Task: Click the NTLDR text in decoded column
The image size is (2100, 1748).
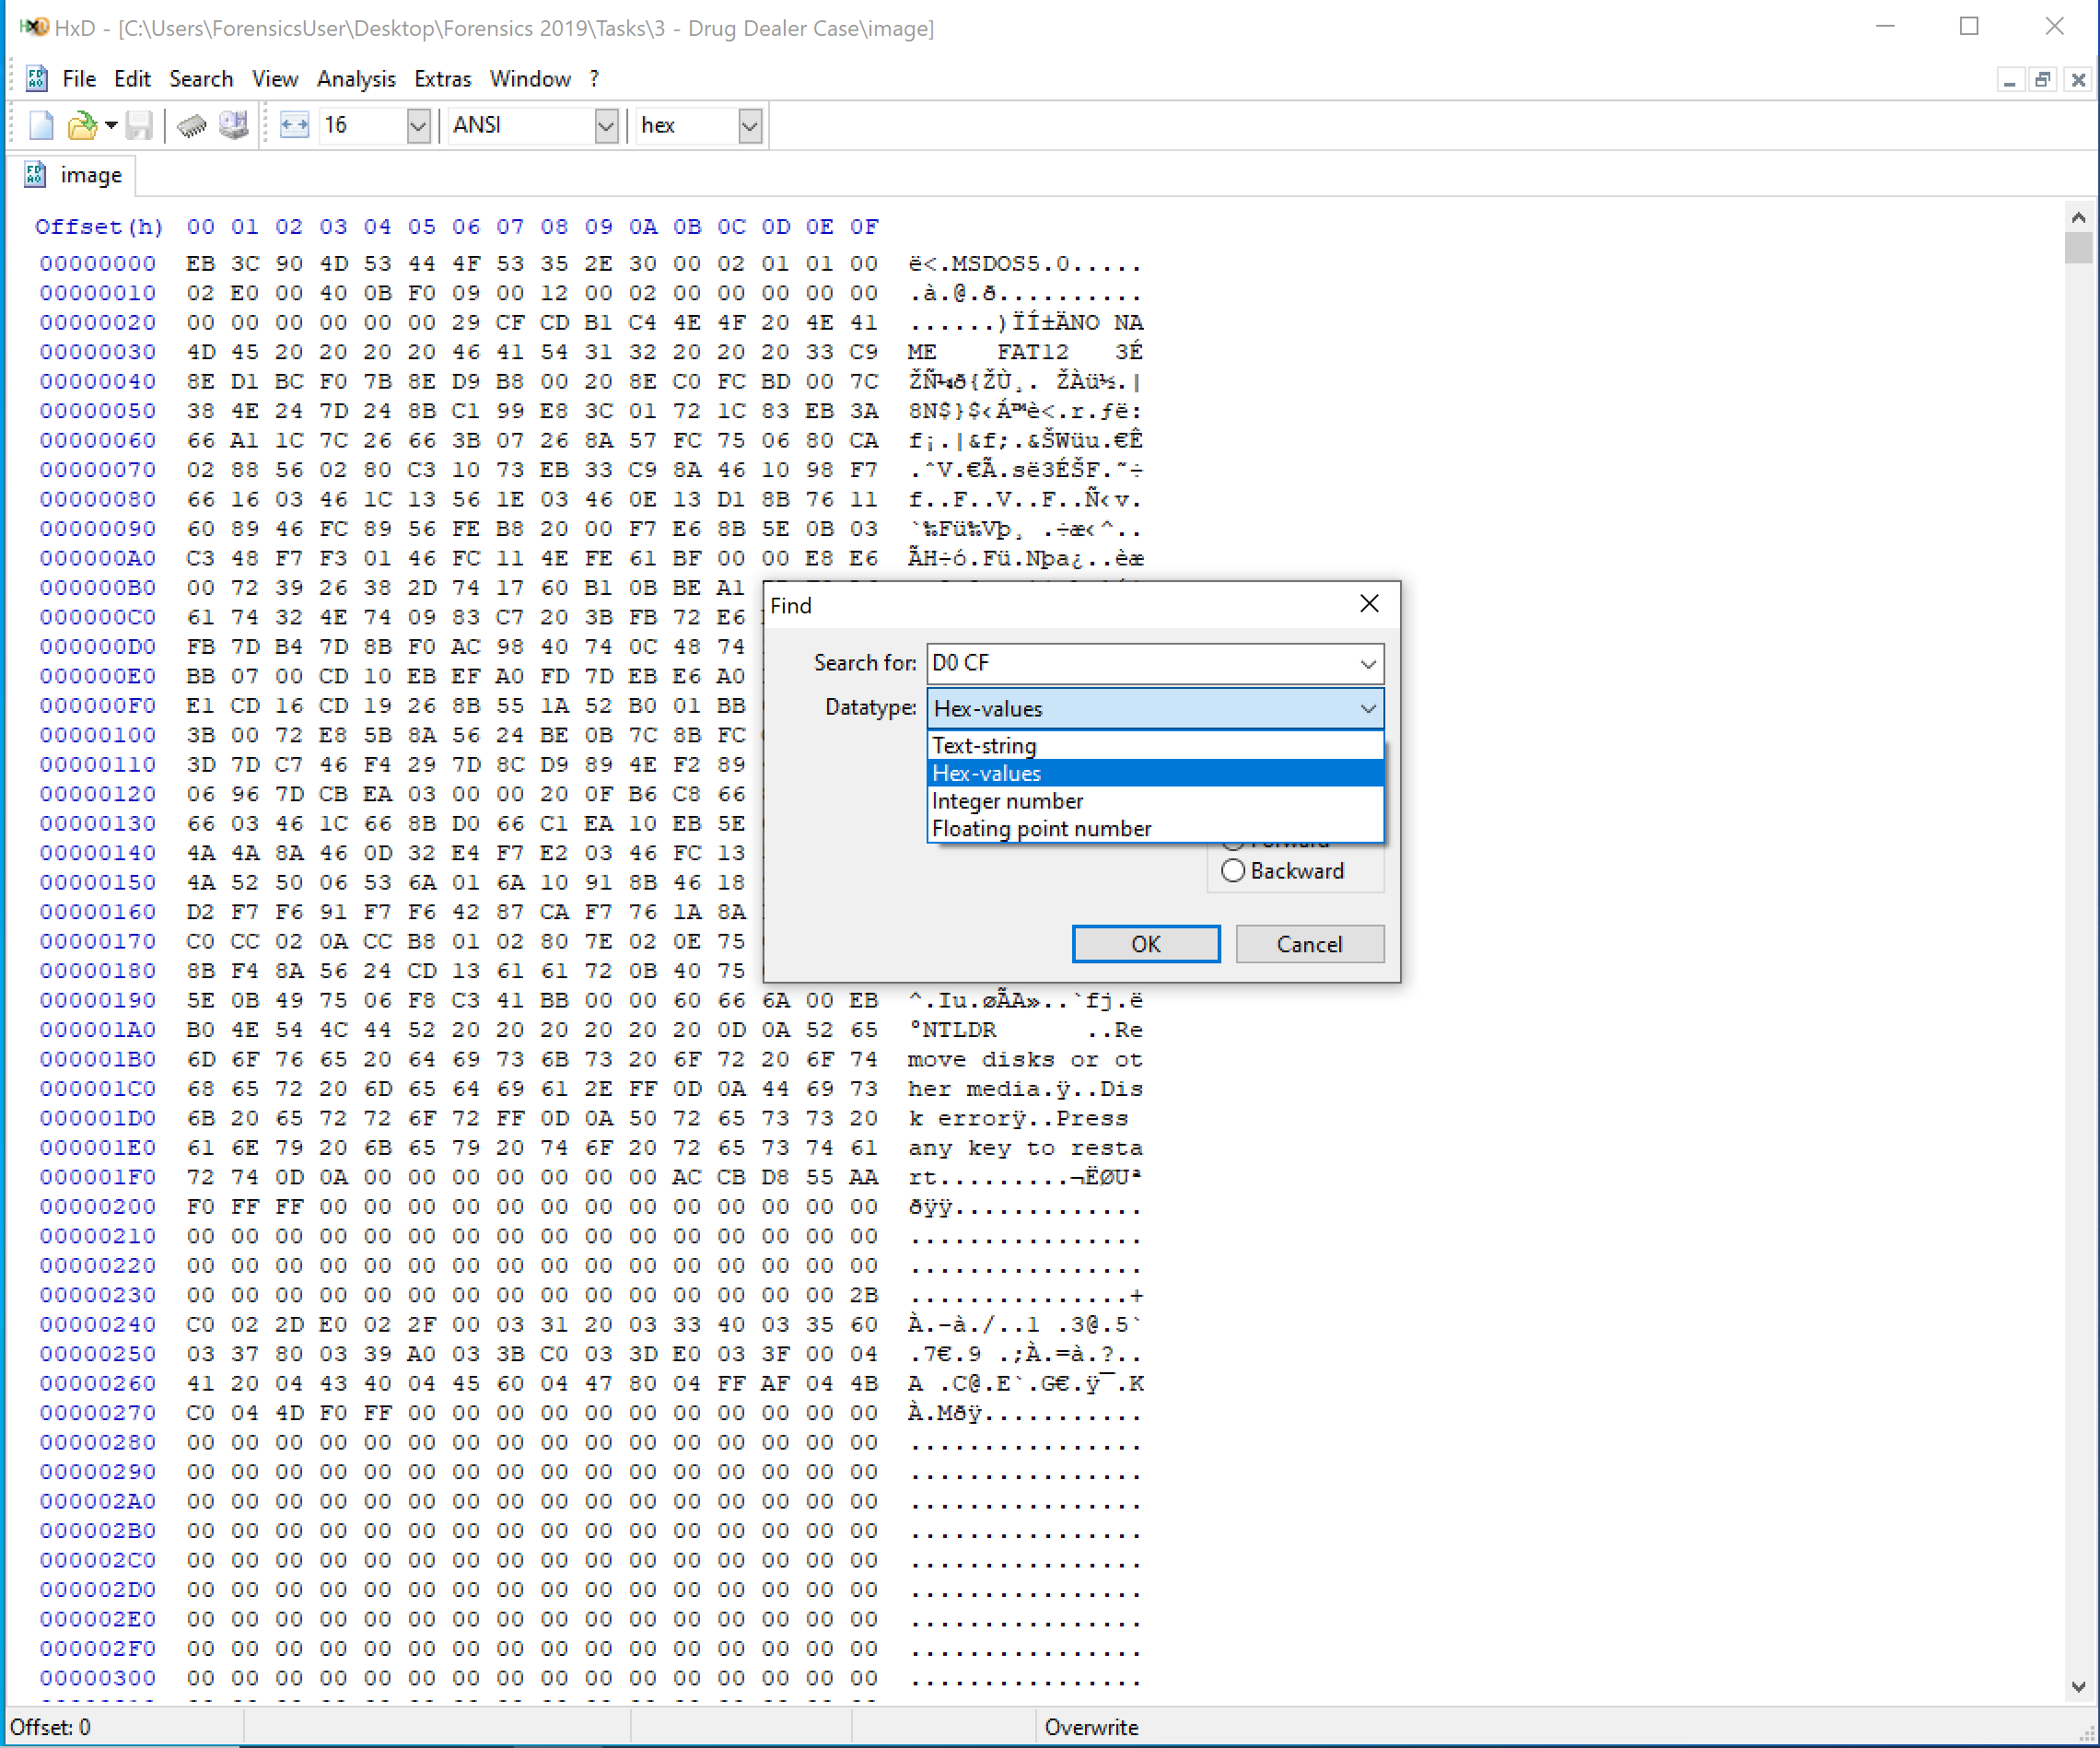Action: click(959, 1030)
